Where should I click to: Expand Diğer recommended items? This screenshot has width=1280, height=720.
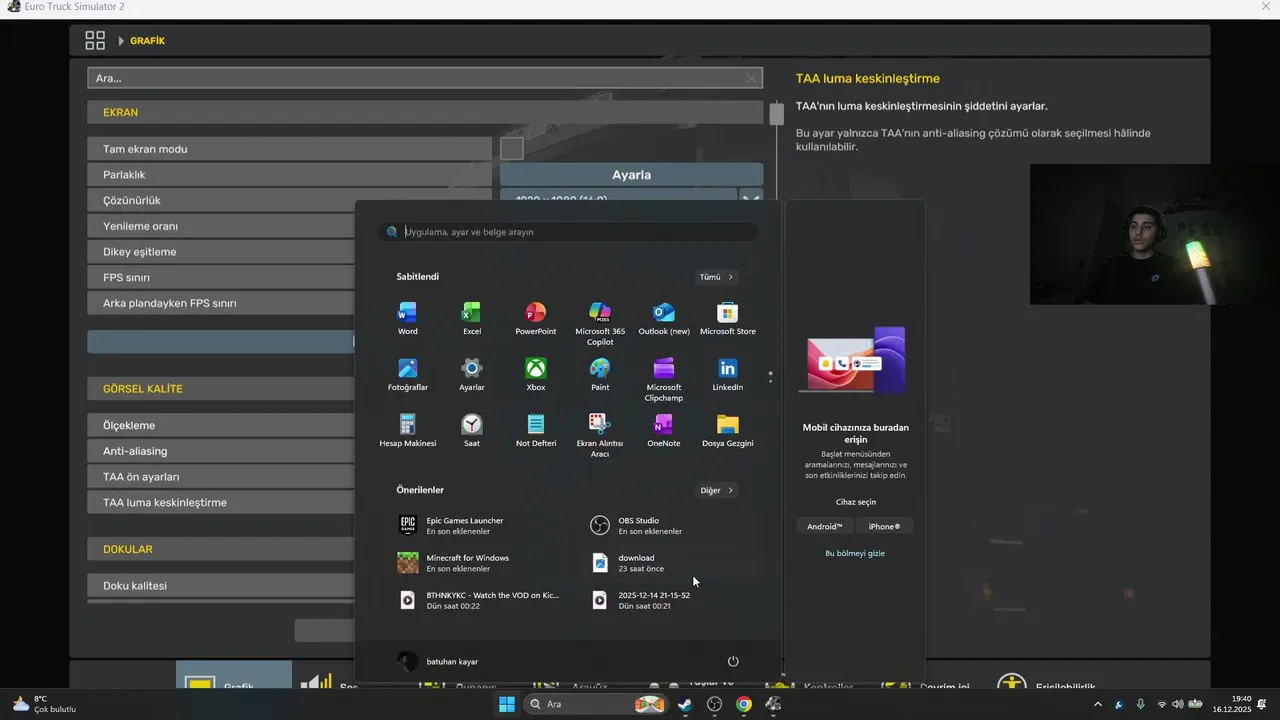[x=717, y=490]
